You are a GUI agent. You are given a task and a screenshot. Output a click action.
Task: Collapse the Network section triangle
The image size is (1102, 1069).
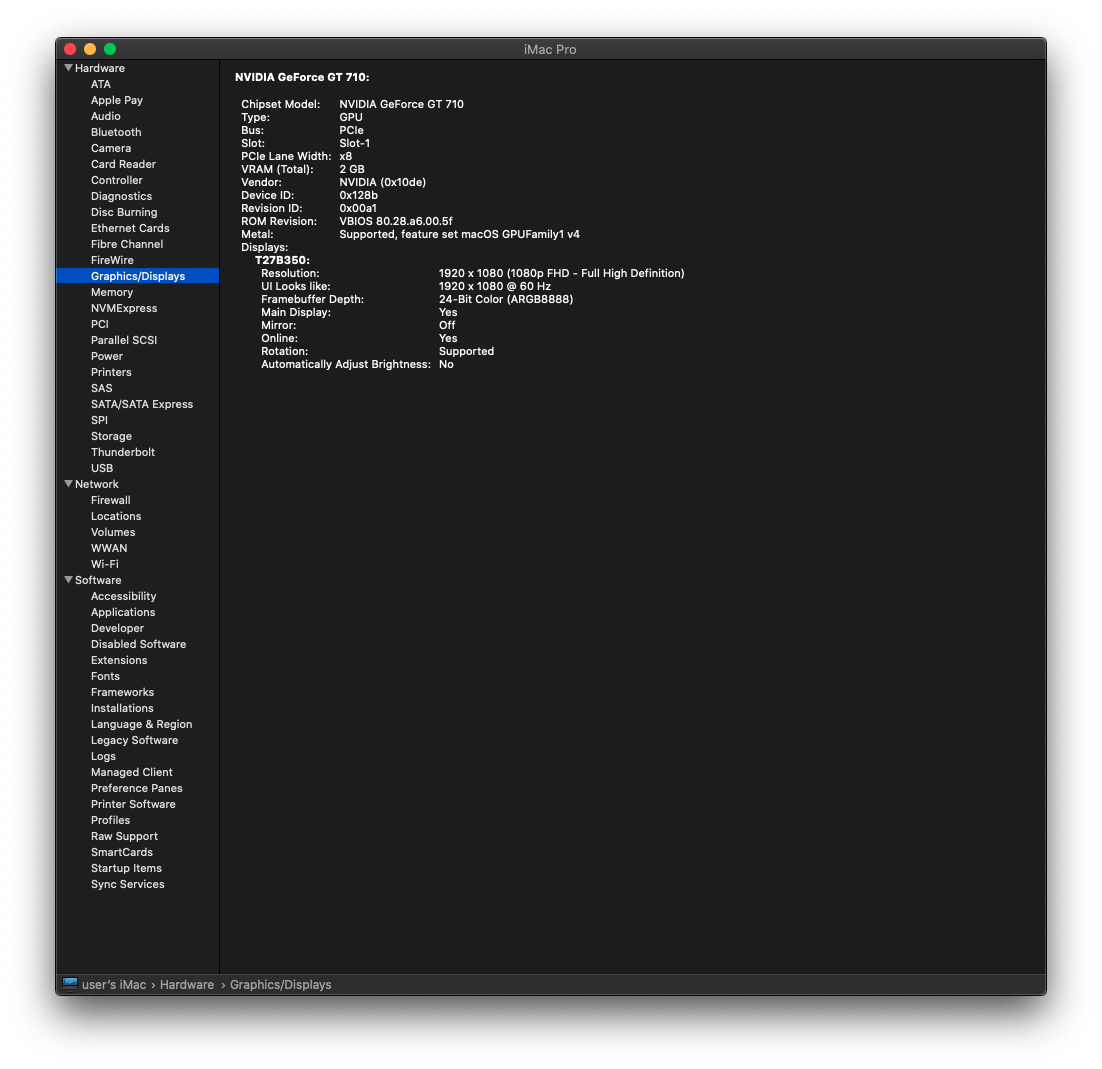68,484
